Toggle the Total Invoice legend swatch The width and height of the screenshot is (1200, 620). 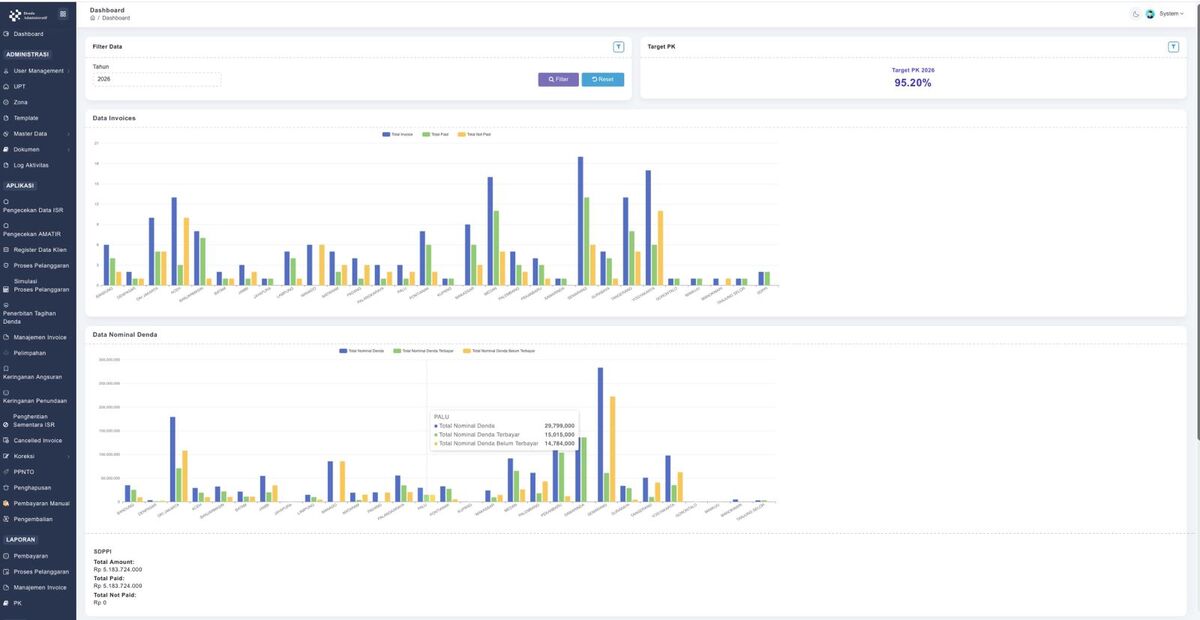(x=386, y=134)
